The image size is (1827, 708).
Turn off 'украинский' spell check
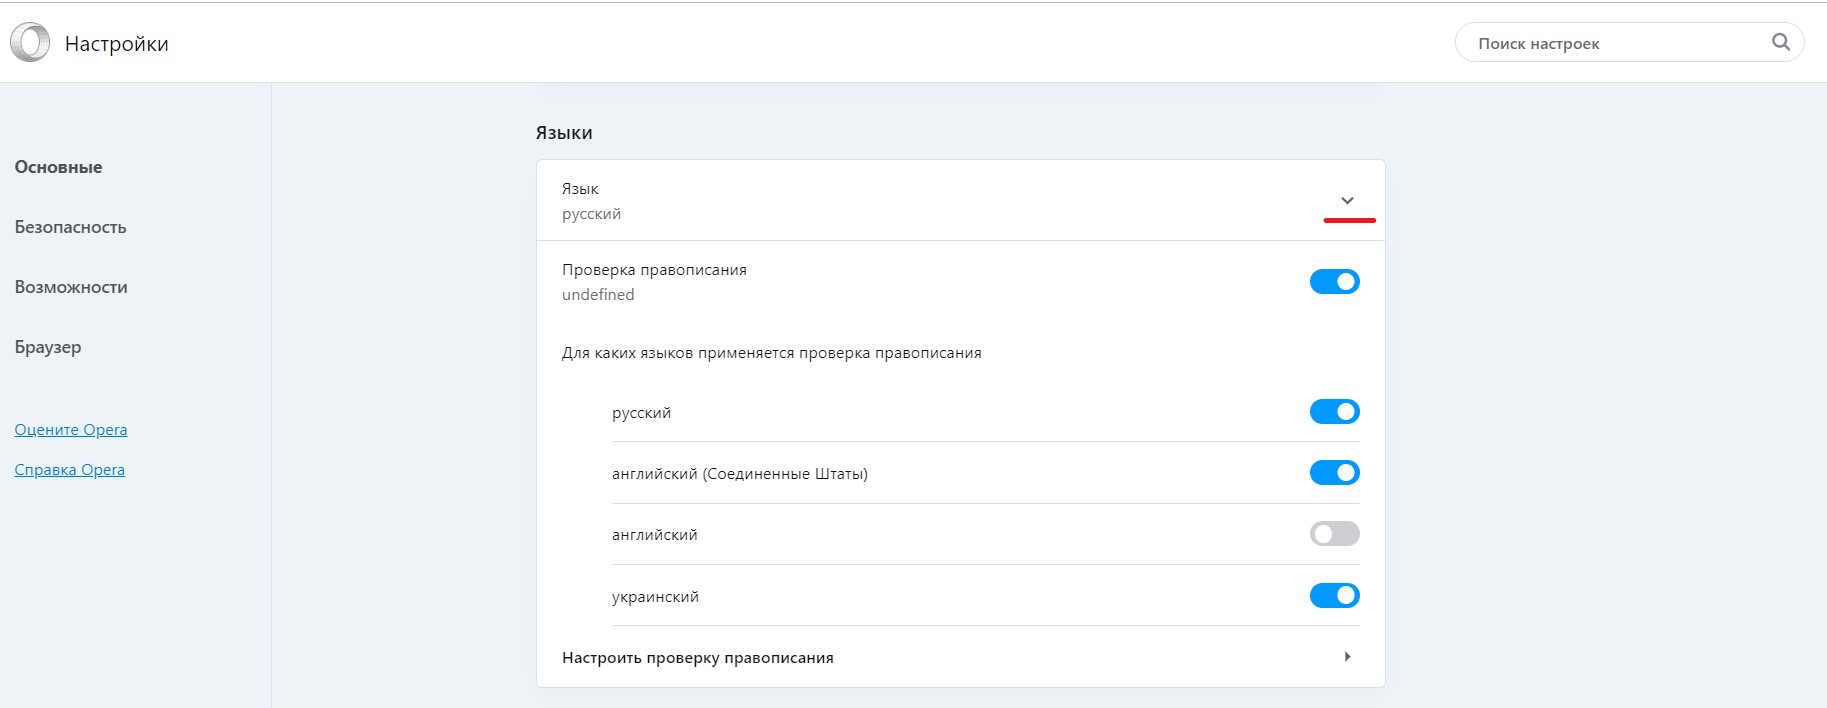click(1334, 596)
